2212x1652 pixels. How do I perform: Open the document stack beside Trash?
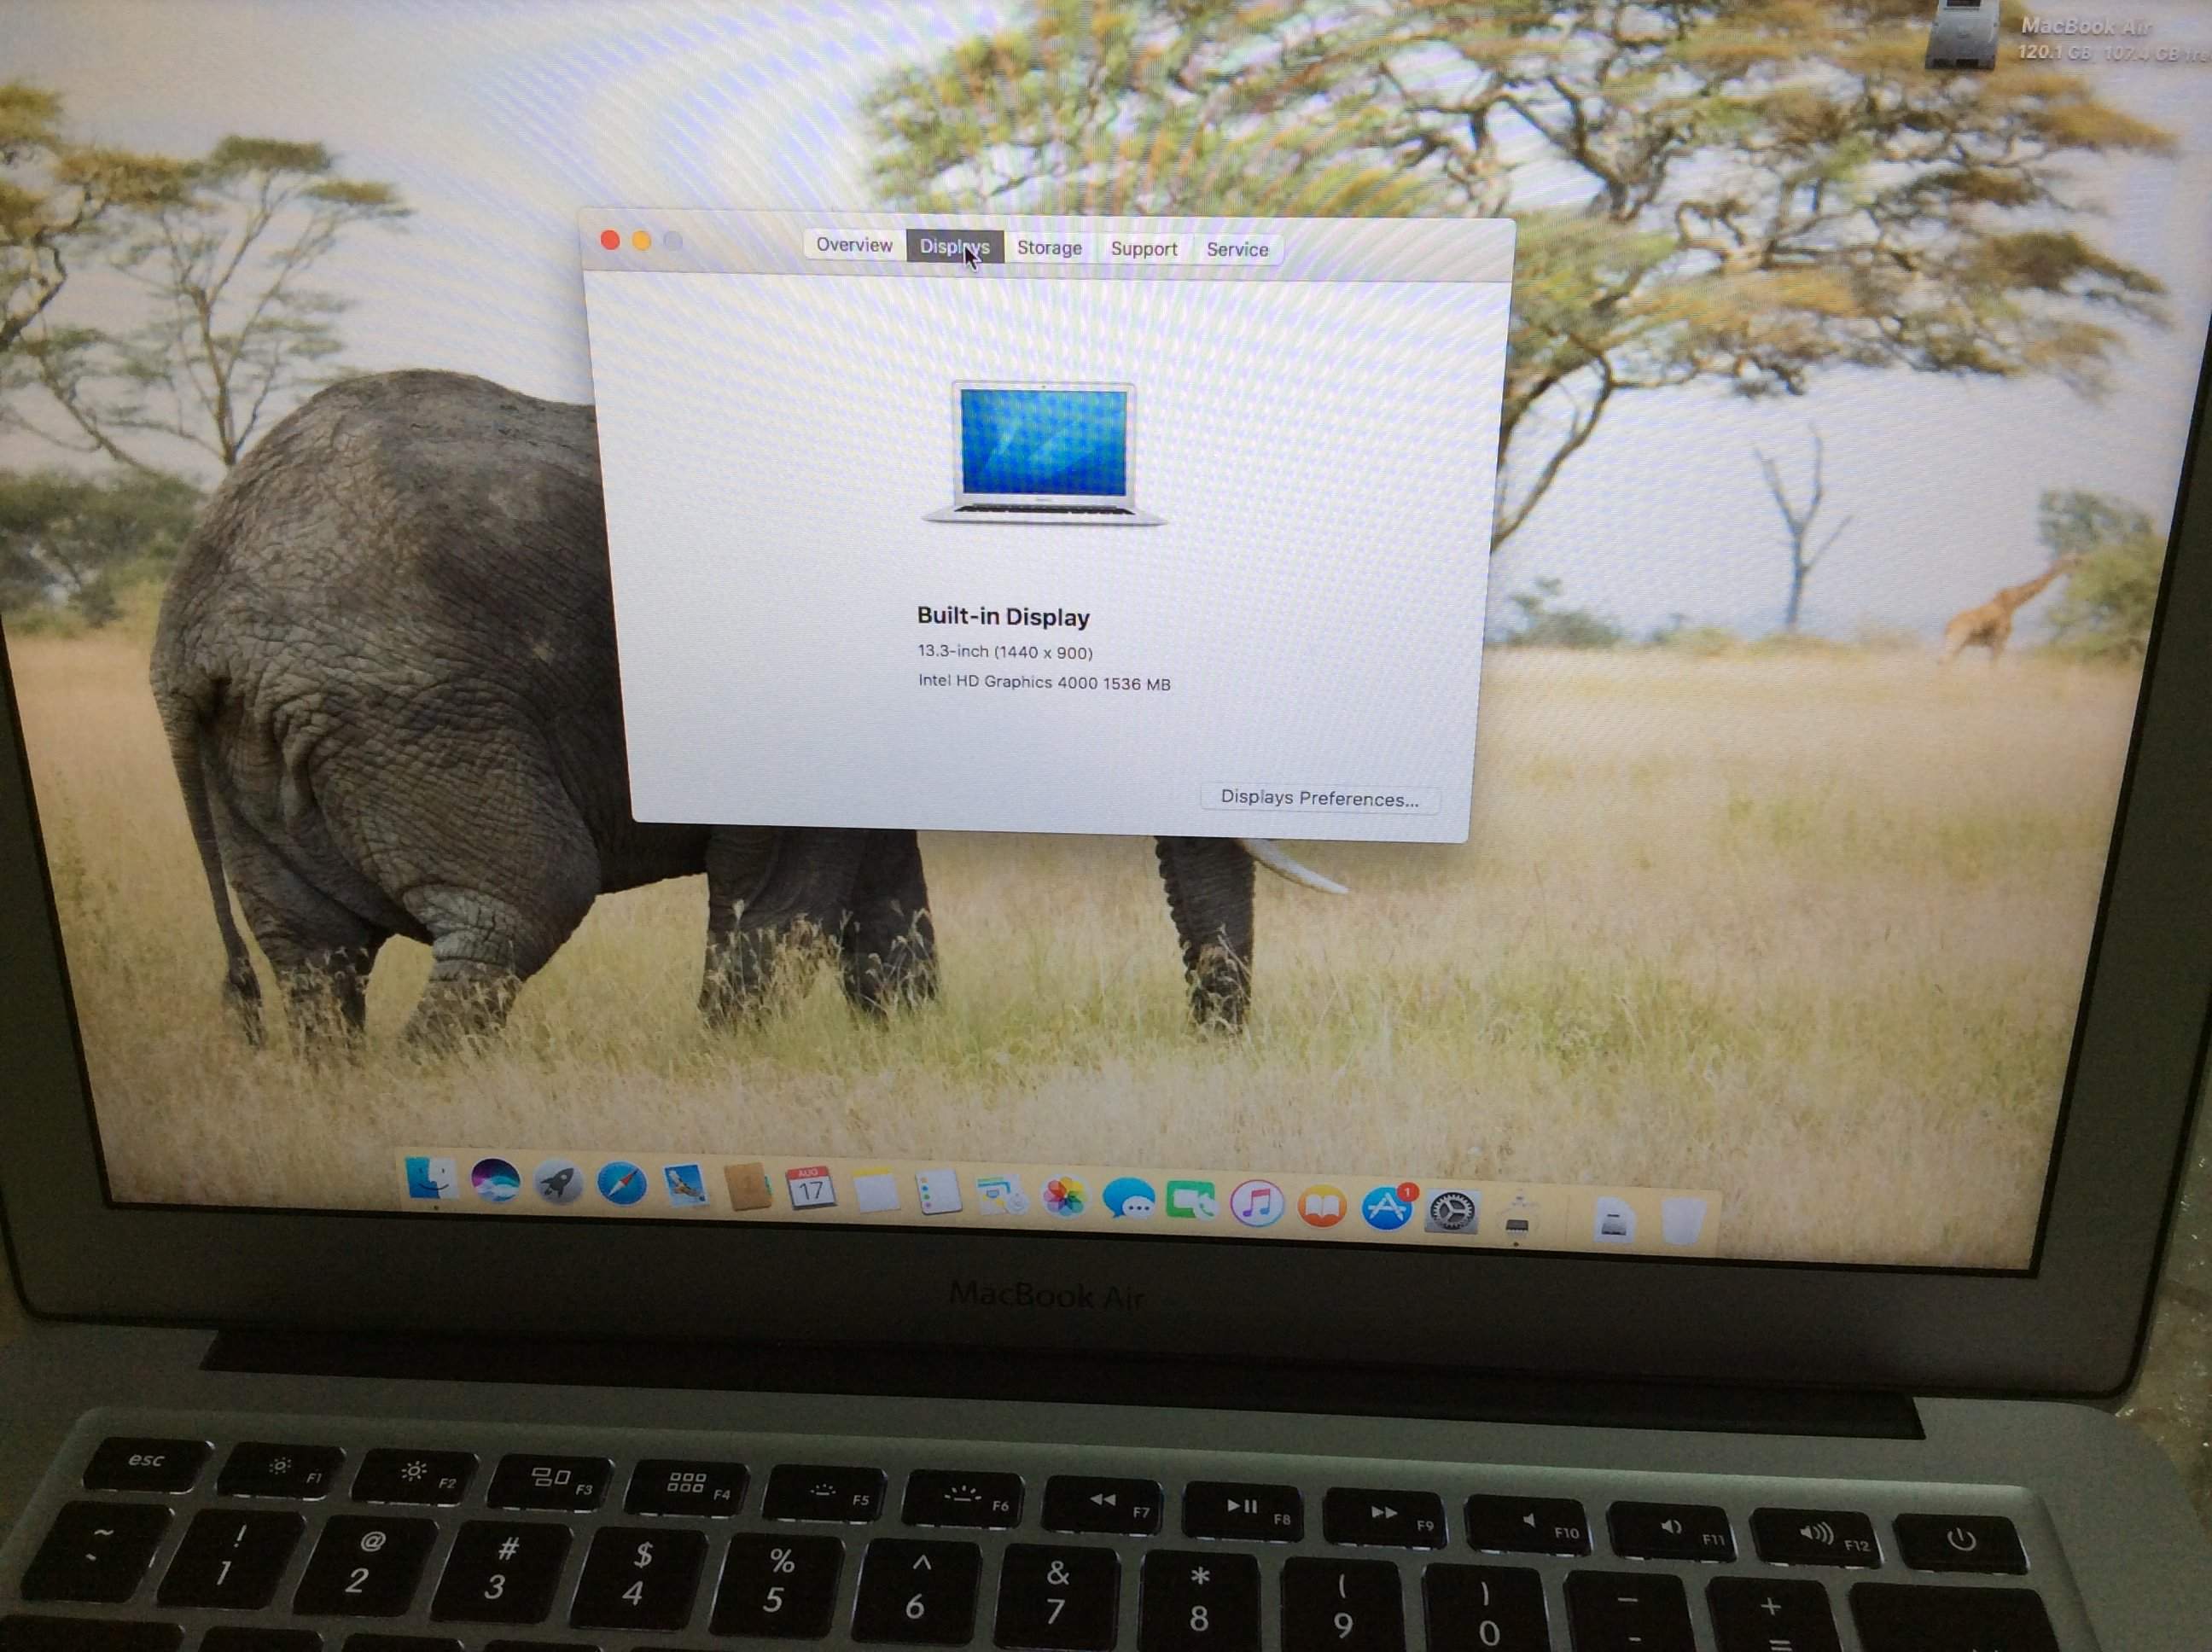click(x=1614, y=1221)
